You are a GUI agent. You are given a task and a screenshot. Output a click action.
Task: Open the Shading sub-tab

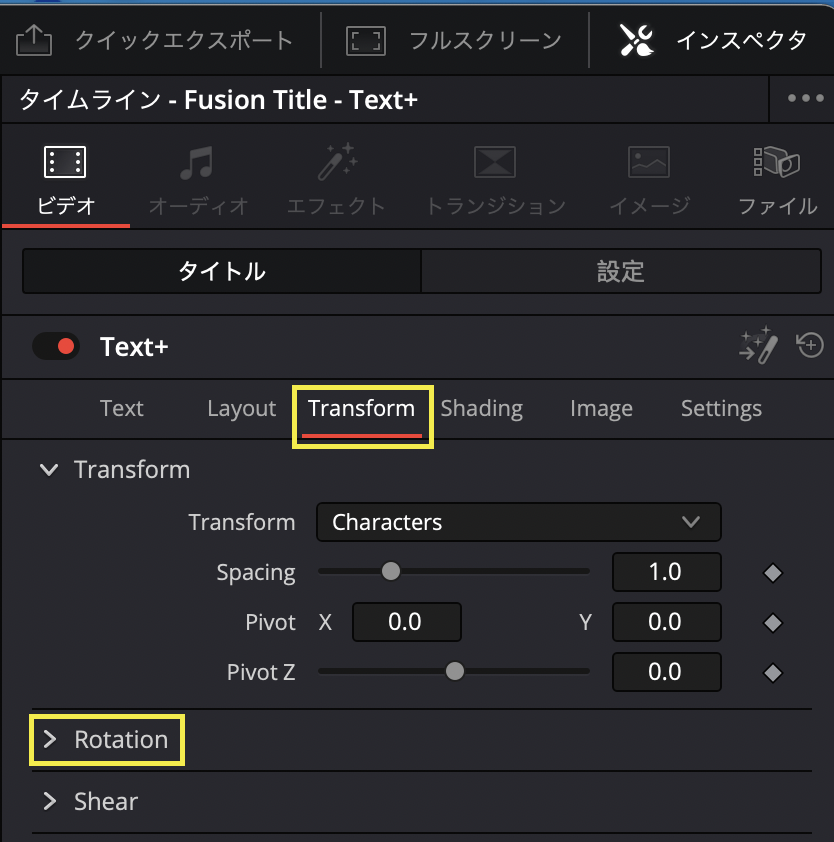[x=482, y=409]
